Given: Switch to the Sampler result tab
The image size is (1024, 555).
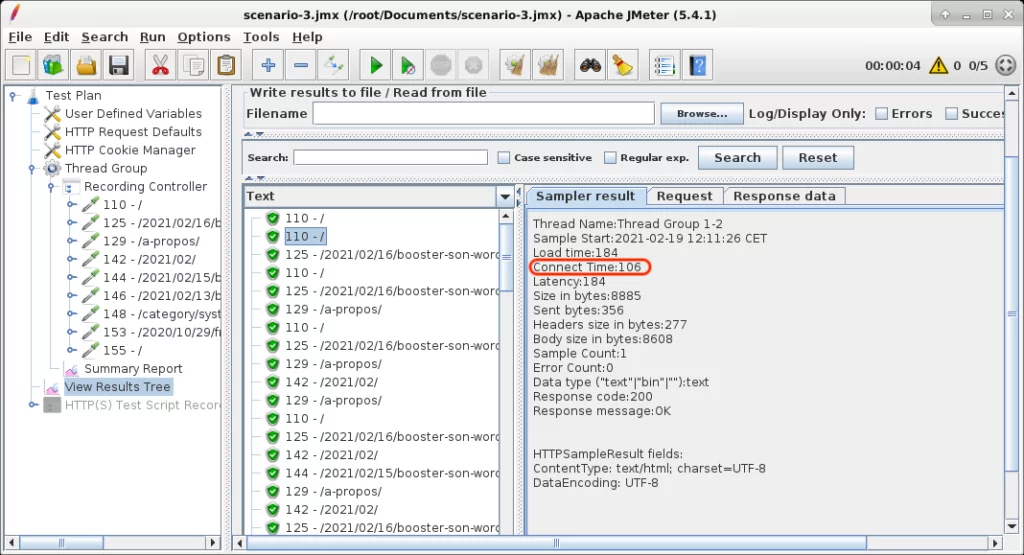Looking at the screenshot, I should click(x=586, y=196).
